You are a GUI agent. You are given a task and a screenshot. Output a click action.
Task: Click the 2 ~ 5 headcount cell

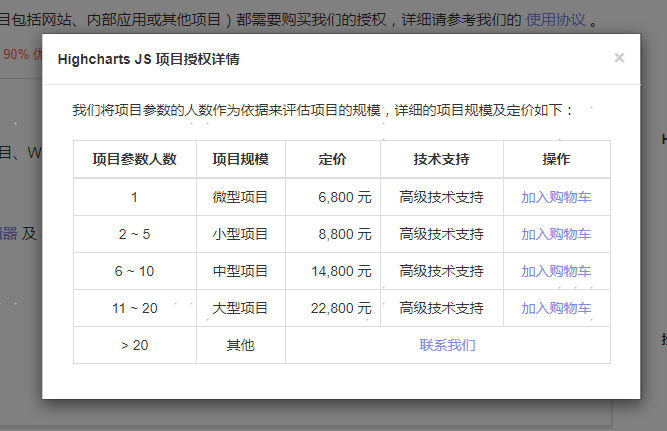tap(135, 234)
